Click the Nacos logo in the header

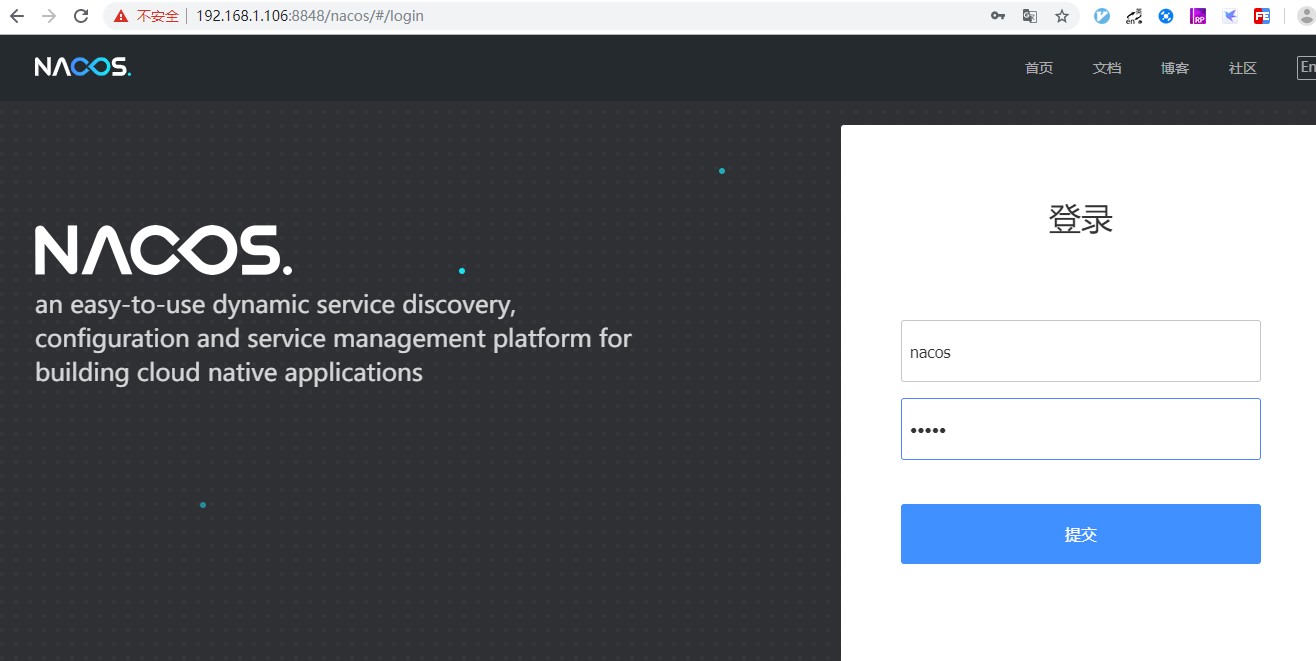[83, 67]
